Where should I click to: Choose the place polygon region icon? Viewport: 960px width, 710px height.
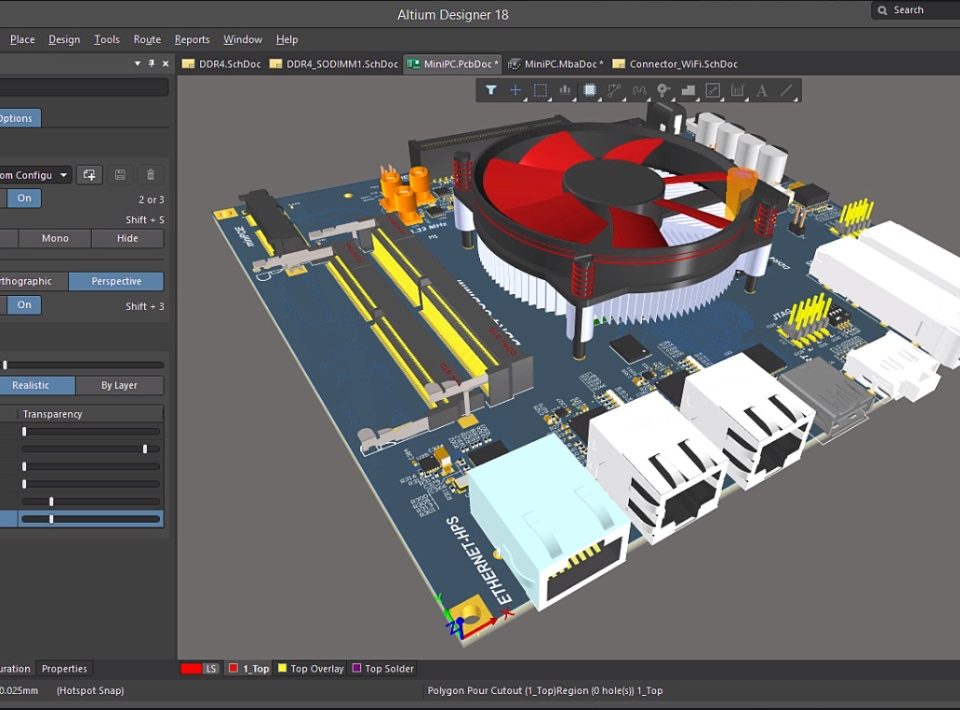(x=688, y=91)
